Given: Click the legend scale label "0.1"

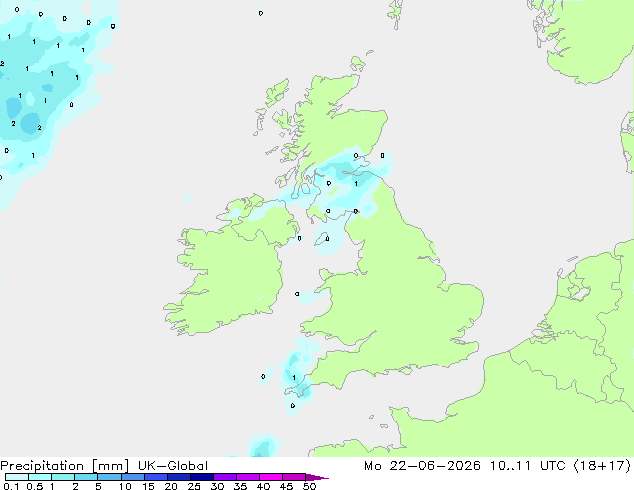Looking at the screenshot, I should (x=11, y=486).
